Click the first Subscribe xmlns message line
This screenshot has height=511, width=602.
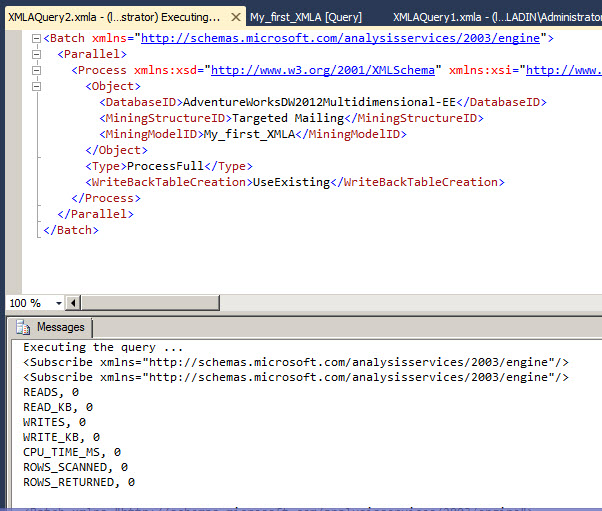(x=296, y=362)
